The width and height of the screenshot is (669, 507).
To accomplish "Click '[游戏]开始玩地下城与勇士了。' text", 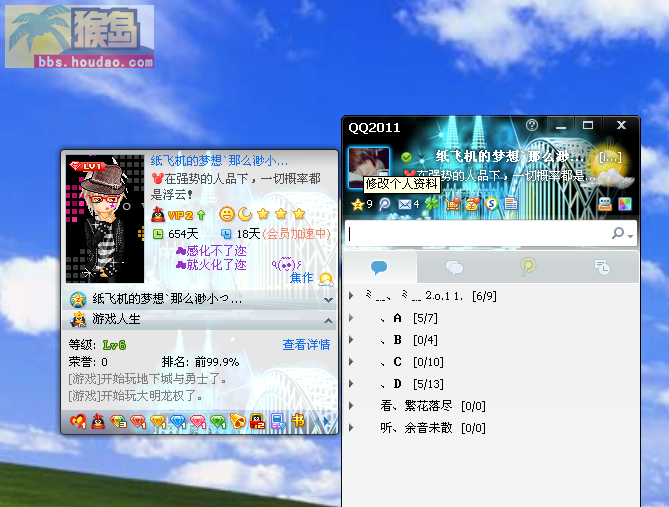I will (147, 379).
